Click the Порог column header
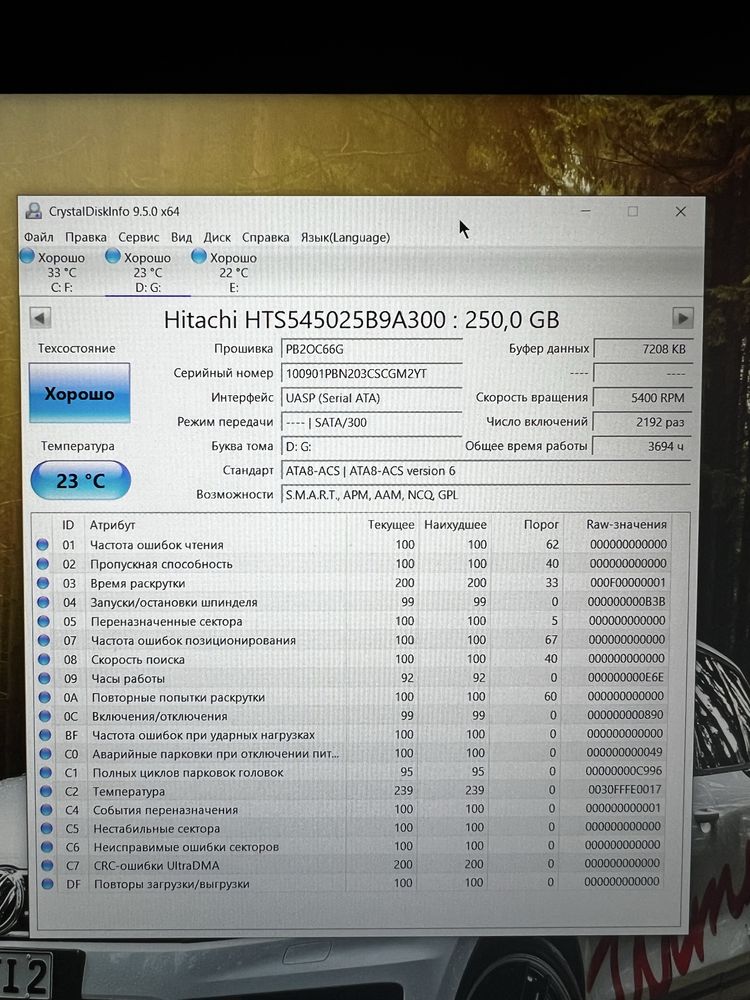Screen dimensions: 750x1000 (x=541, y=524)
